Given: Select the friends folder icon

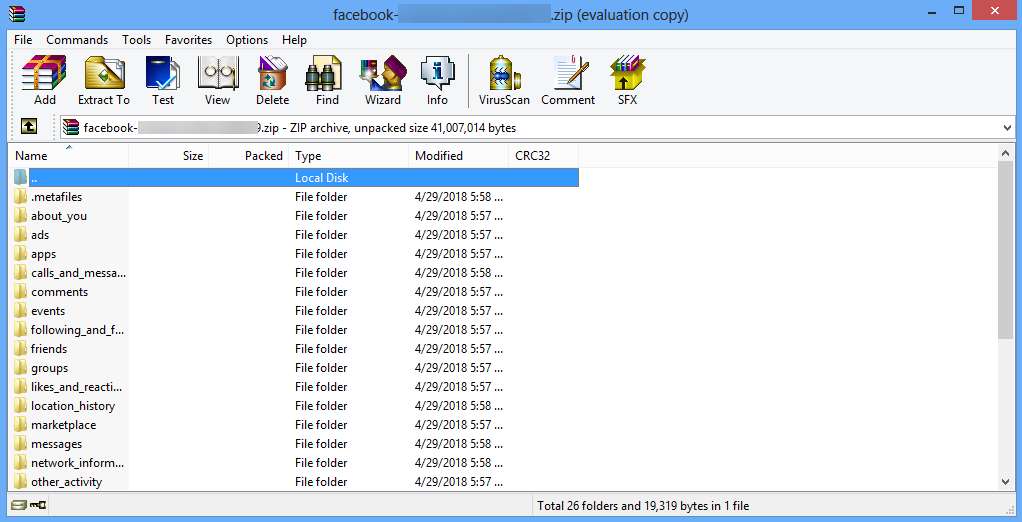Looking at the screenshot, I should (21, 348).
